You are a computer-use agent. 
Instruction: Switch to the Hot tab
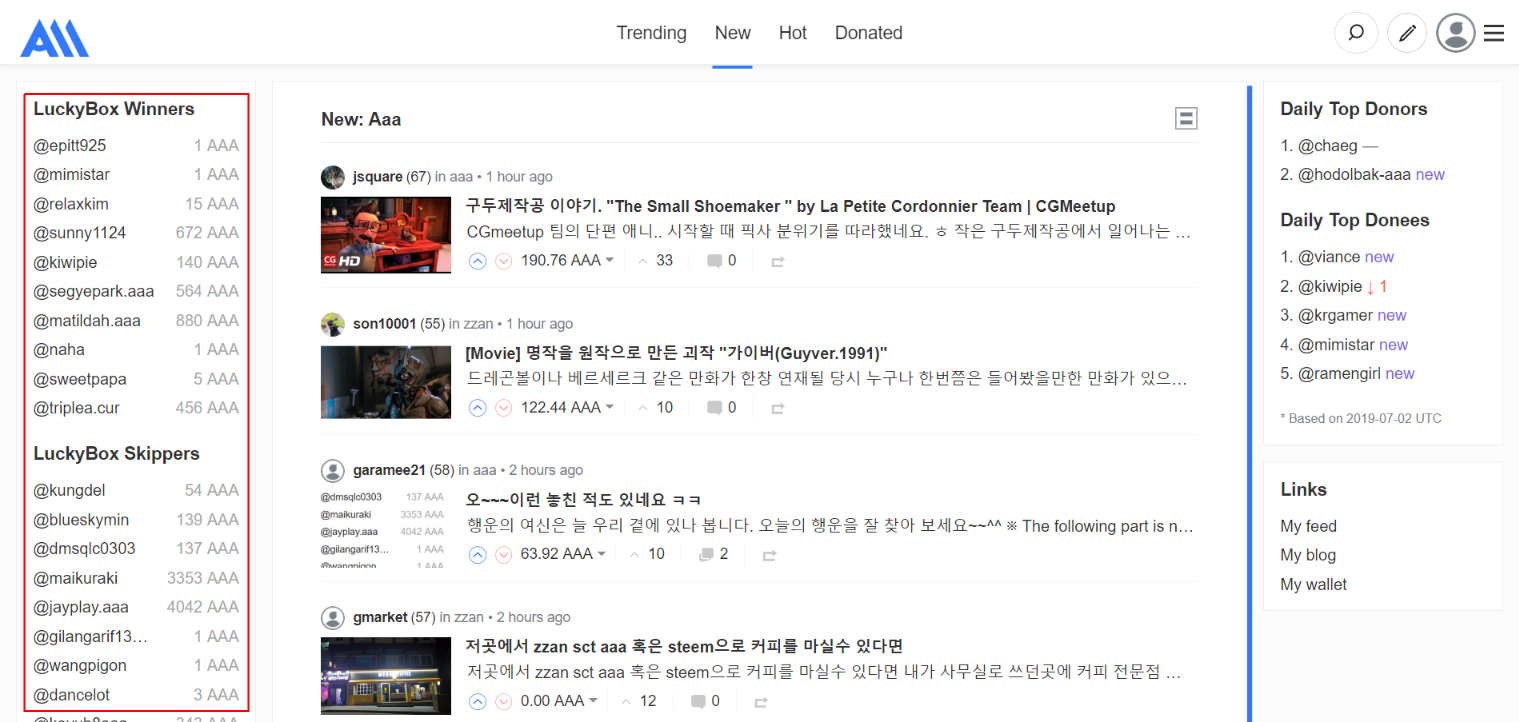click(x=792, y=33)
